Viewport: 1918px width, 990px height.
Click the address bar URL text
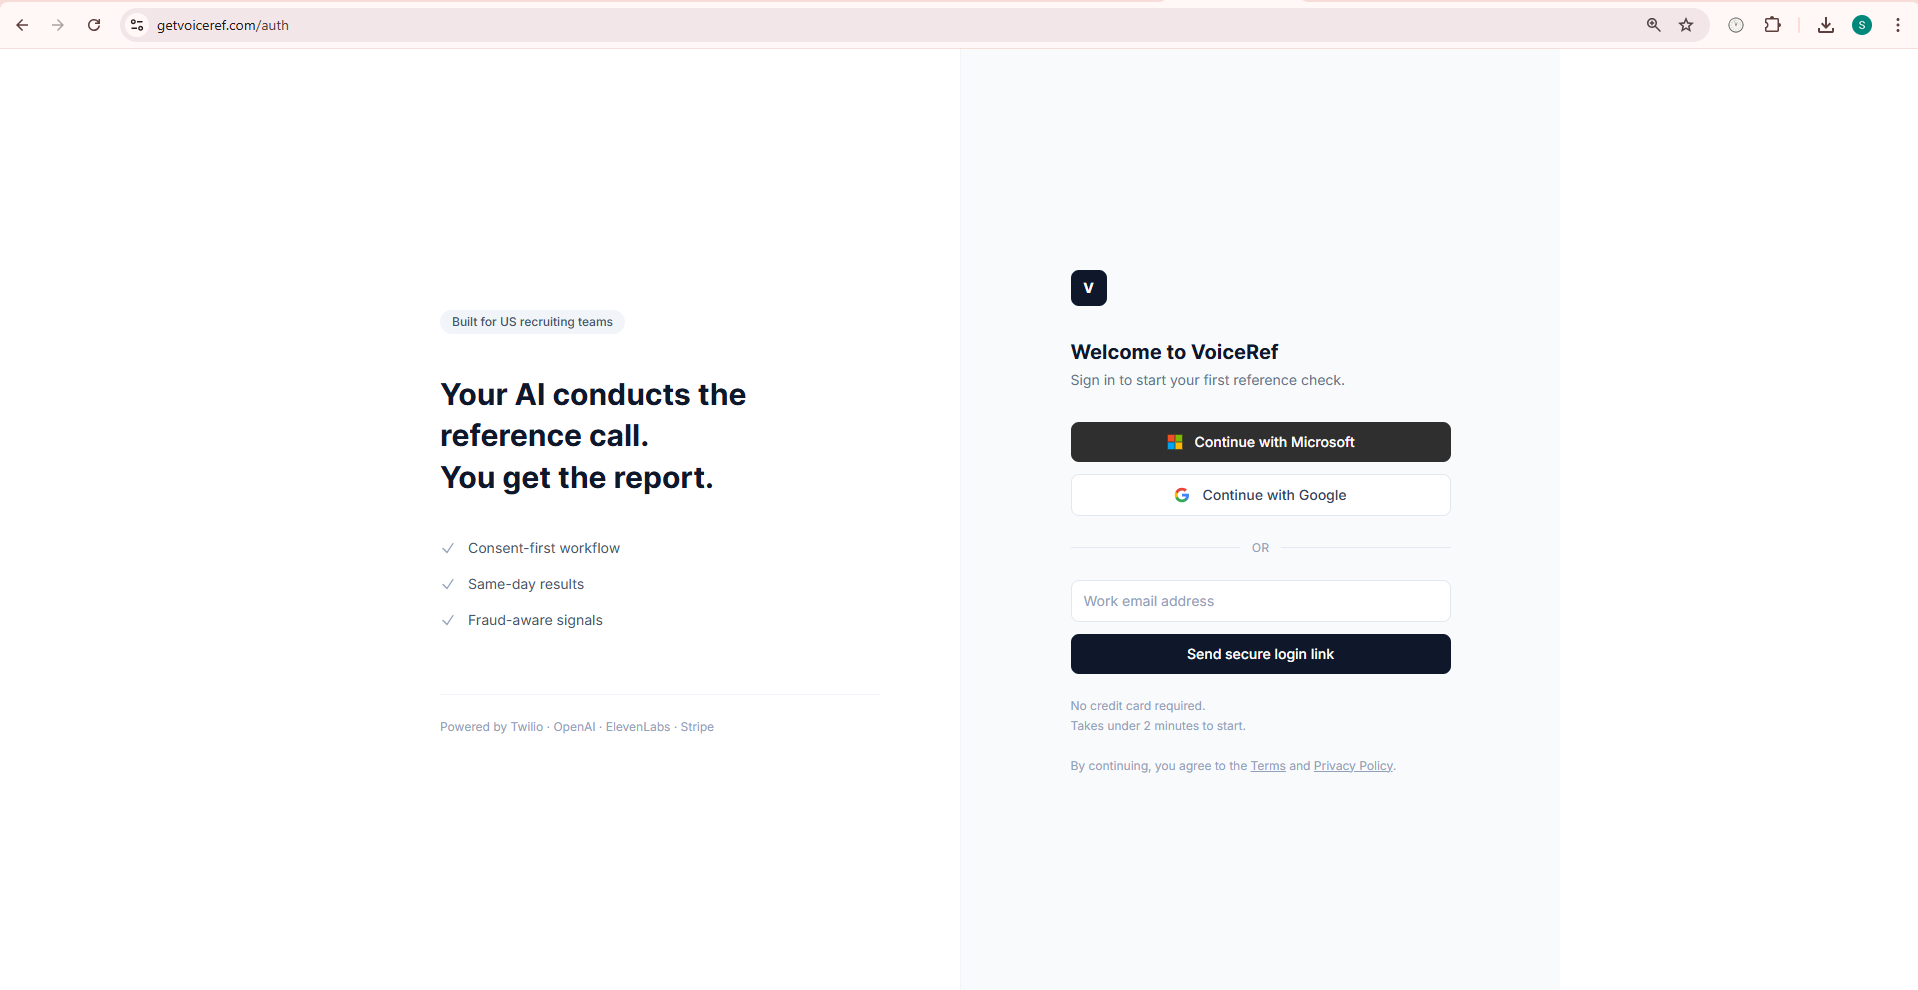click(223, 25)
